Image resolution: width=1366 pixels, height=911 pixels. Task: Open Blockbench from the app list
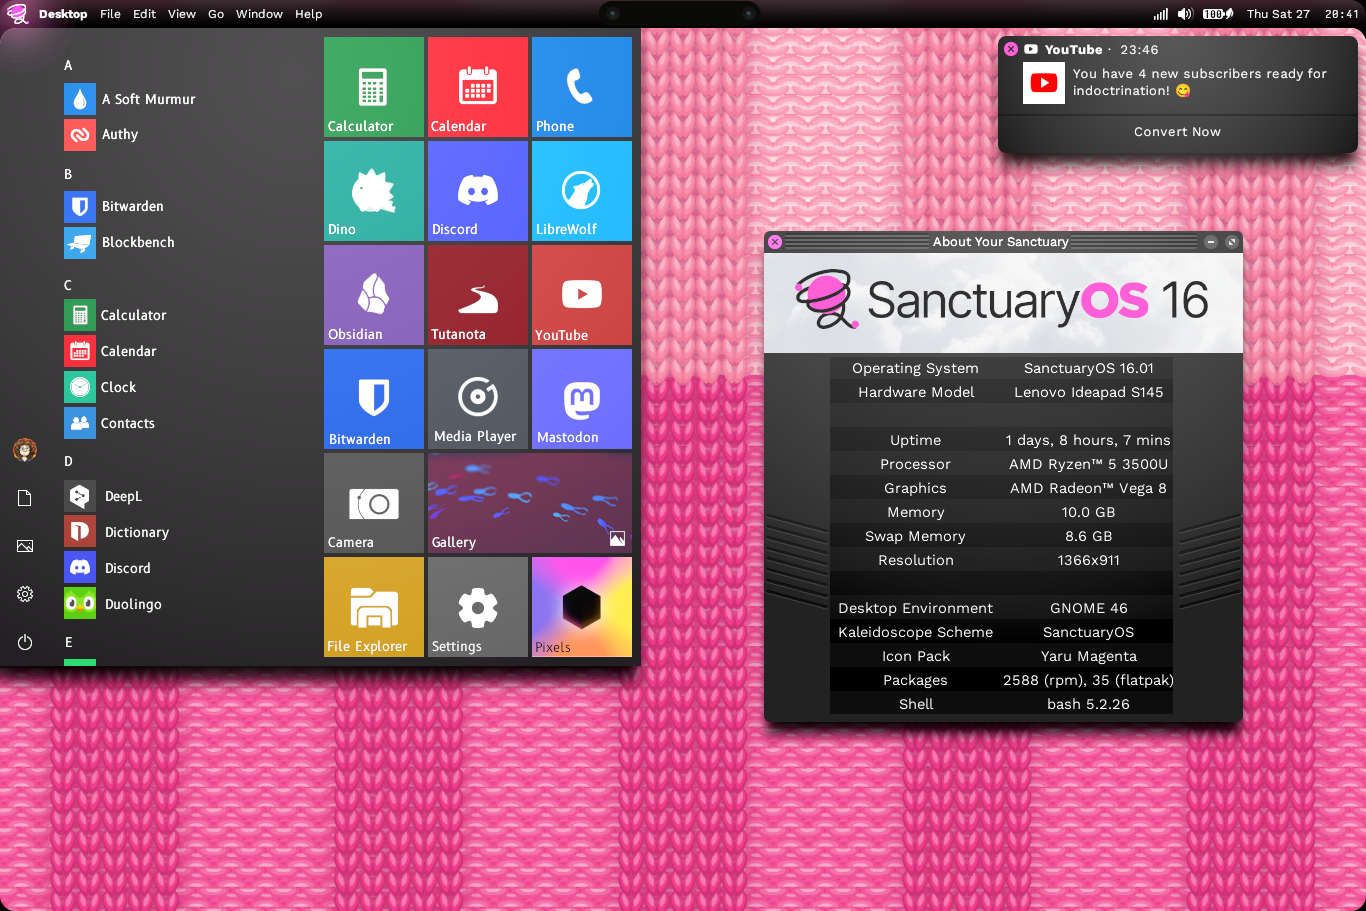coord(137,242)
